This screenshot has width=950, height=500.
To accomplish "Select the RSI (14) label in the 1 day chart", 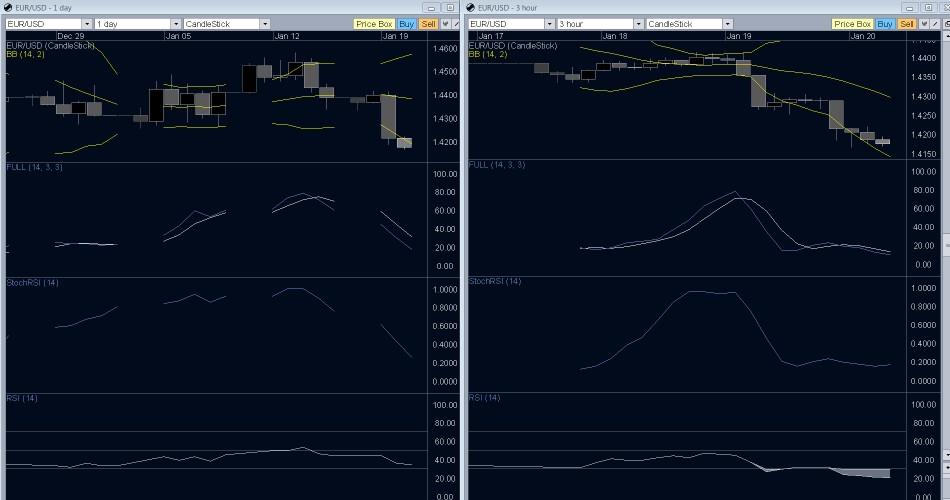I will coord(22,398).
